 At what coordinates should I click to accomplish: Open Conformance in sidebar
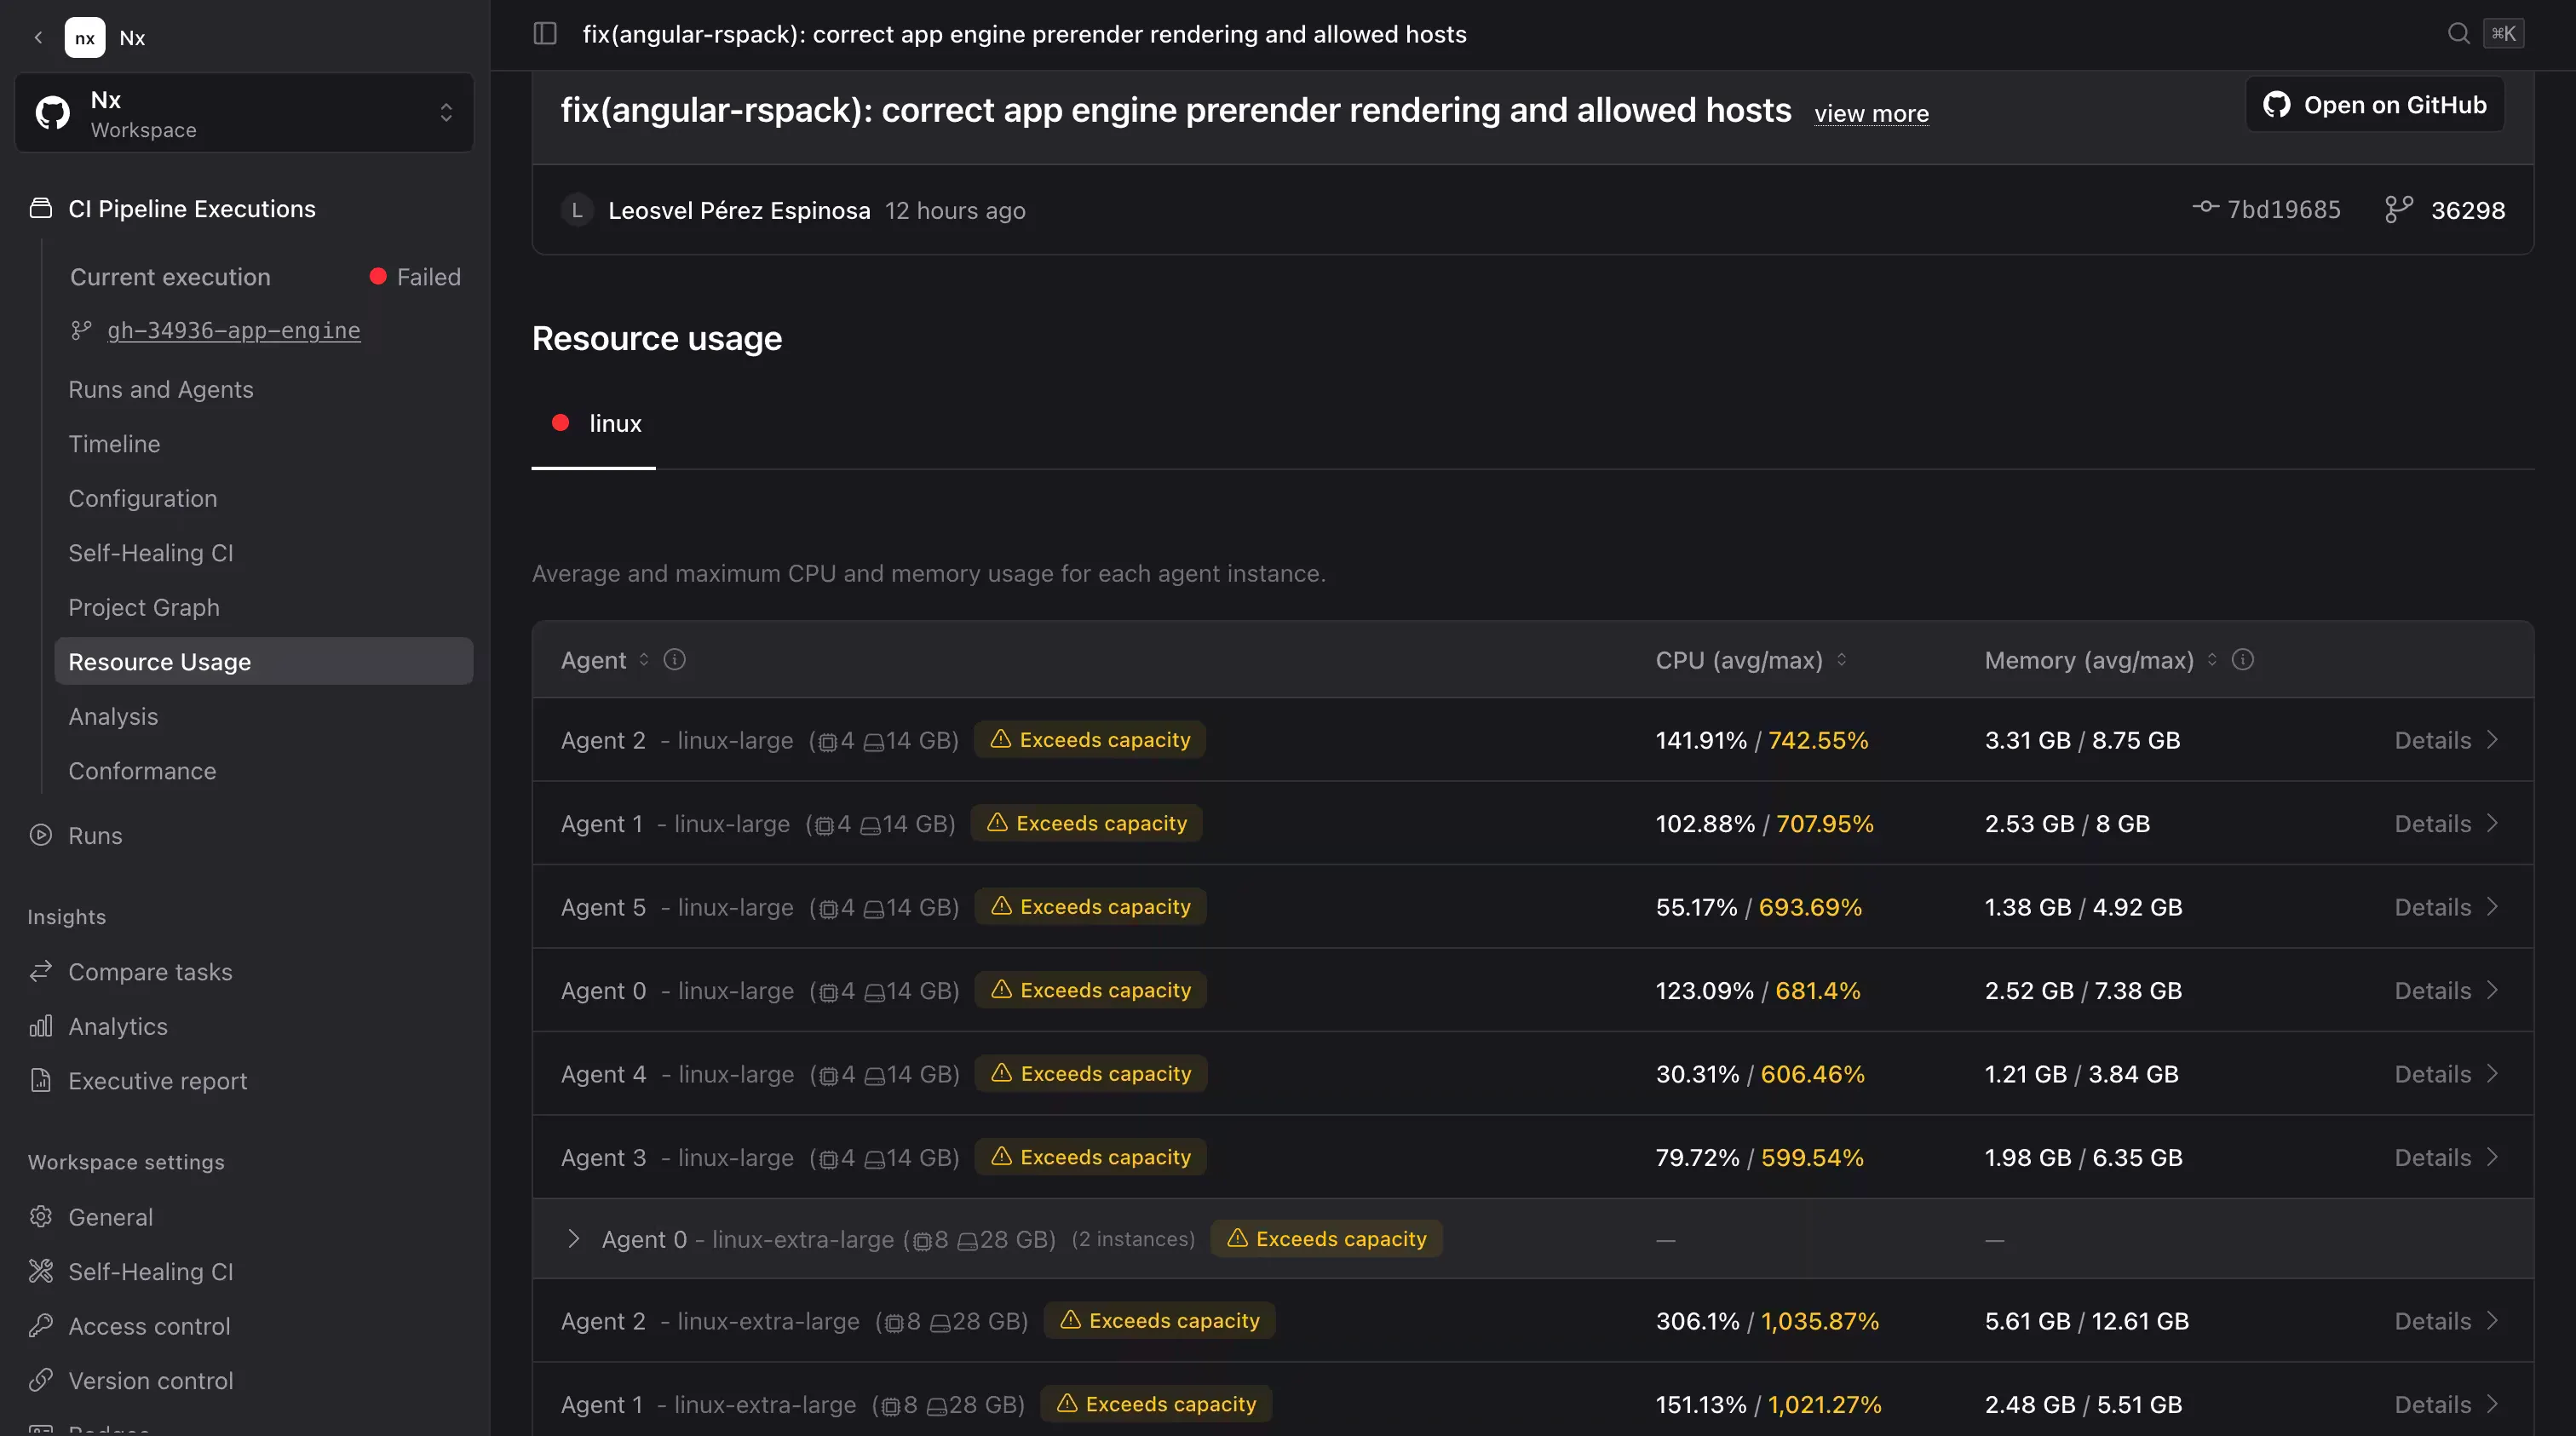tap(142, 771)
